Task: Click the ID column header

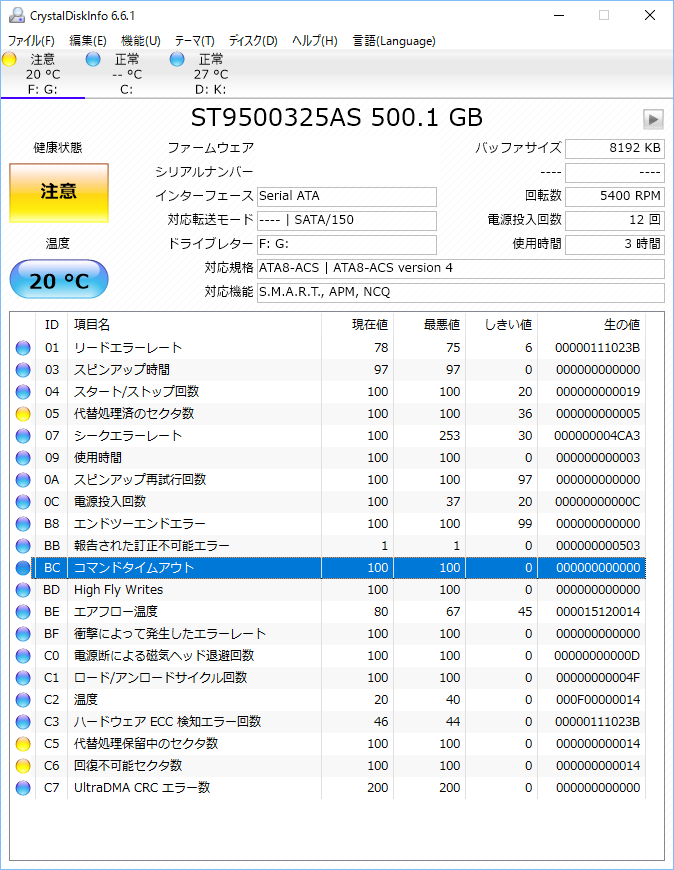Action: point(52,325)
